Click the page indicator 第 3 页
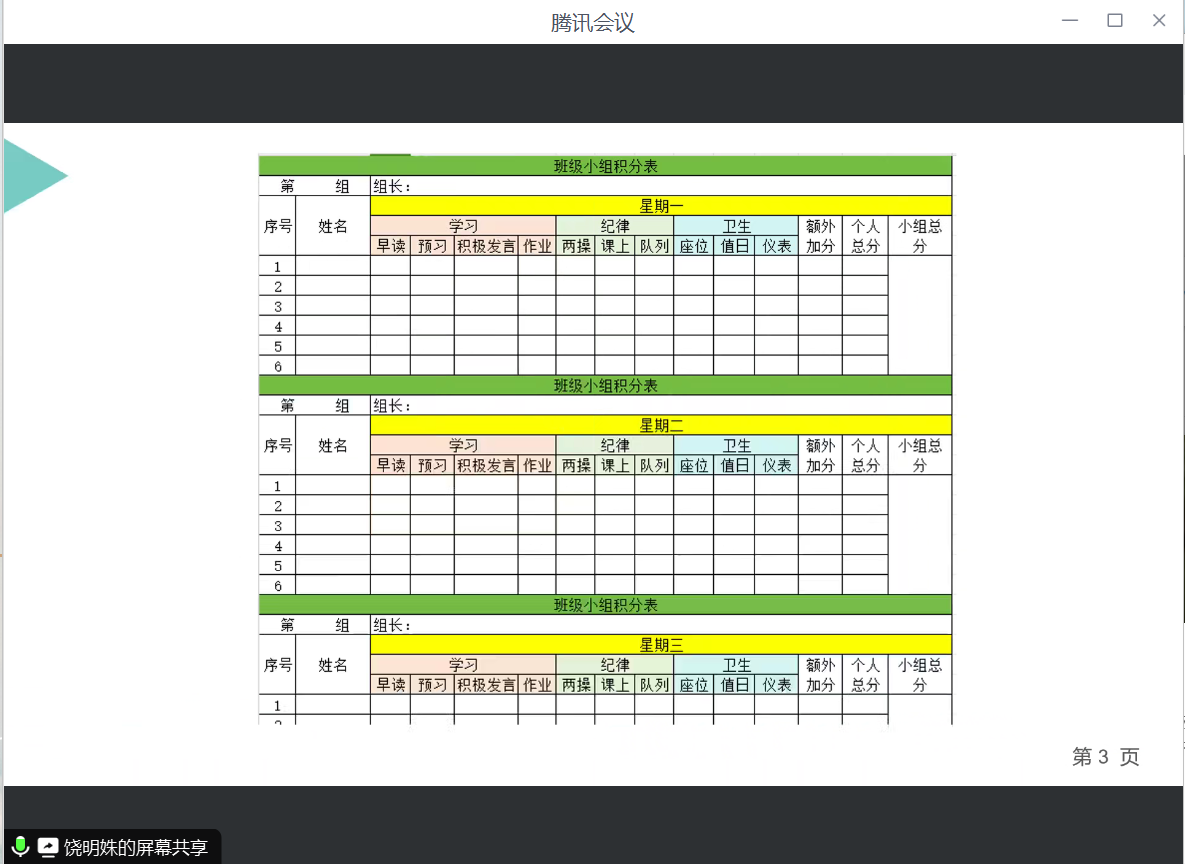The width and height of the screenshot is (1185, 864). tap(1103, 758)
